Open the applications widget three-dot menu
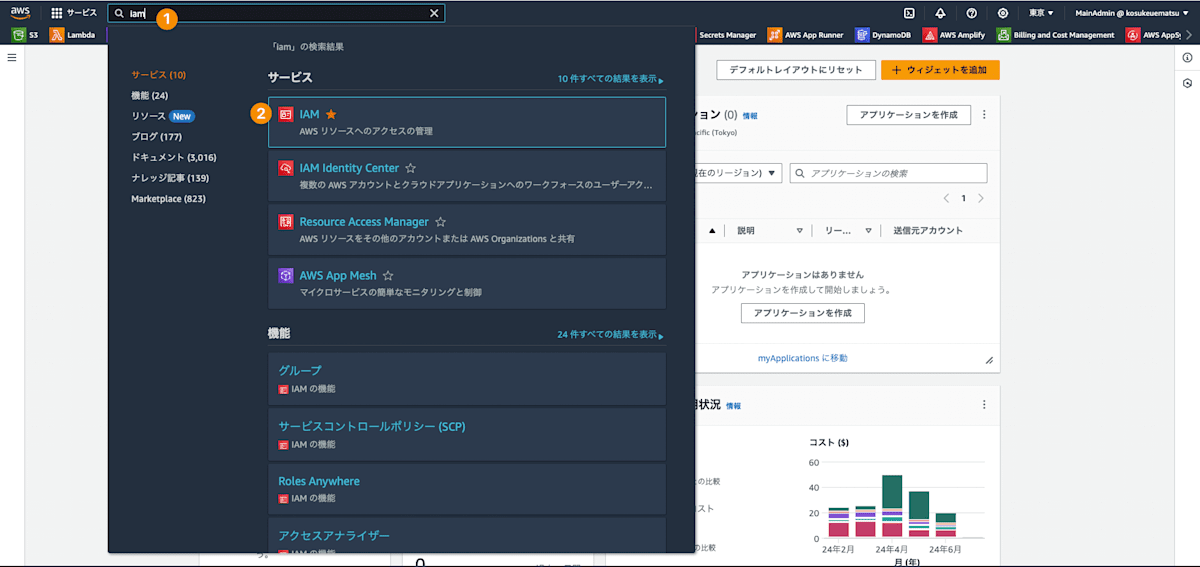This screenshot has height=567, width=1200. click(984, 115)
